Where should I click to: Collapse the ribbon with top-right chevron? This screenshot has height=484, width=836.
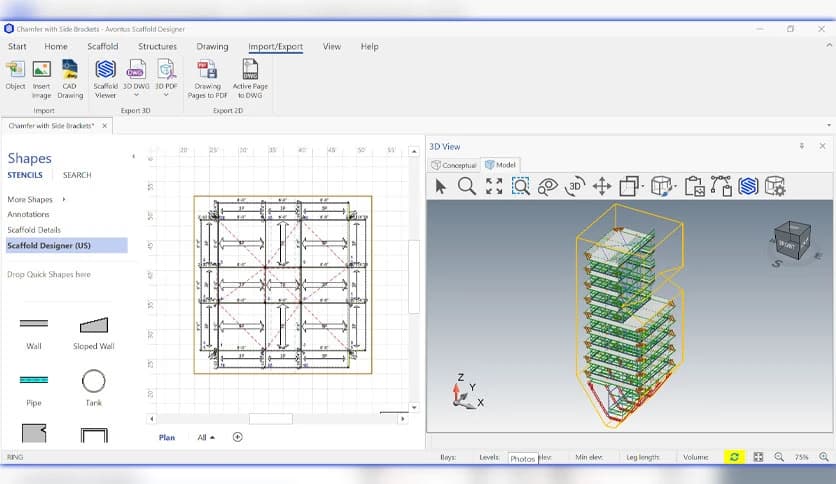tap(829, 46)
